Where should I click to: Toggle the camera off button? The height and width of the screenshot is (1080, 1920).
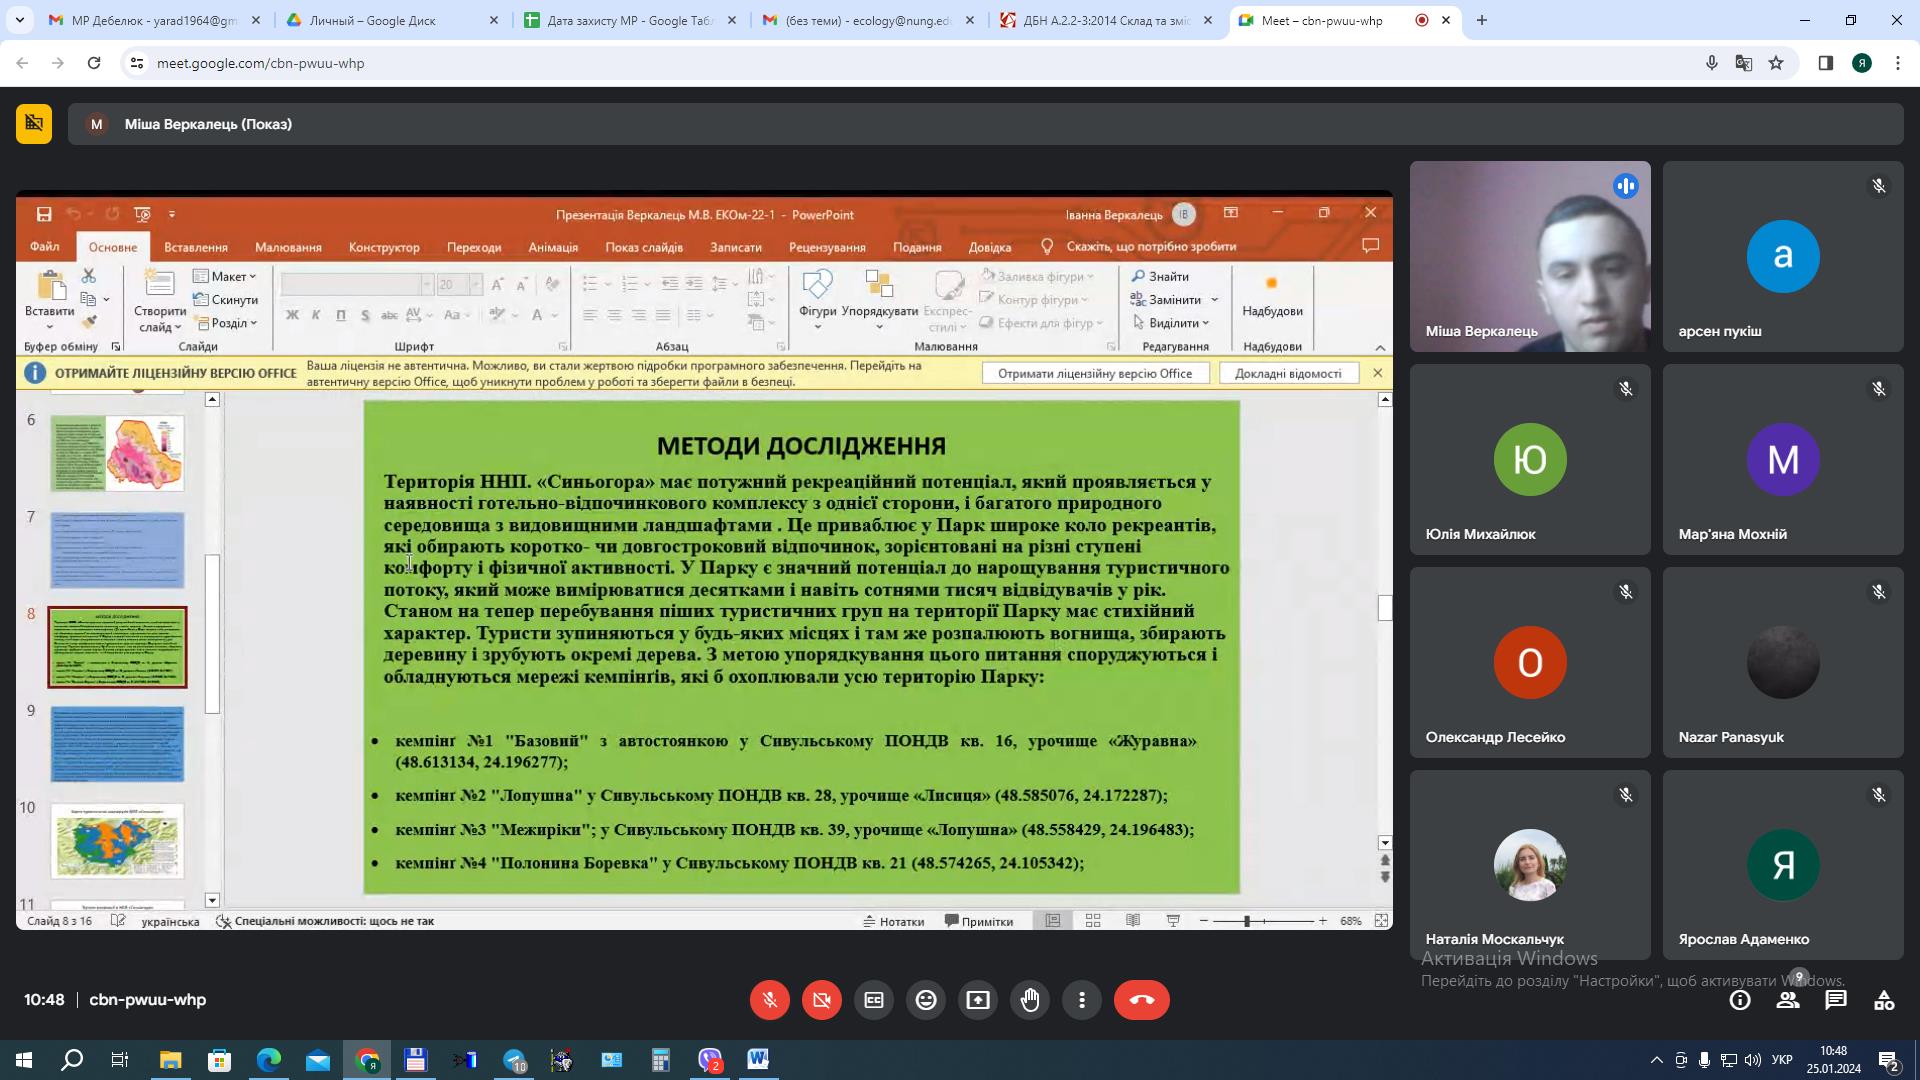822,1000
